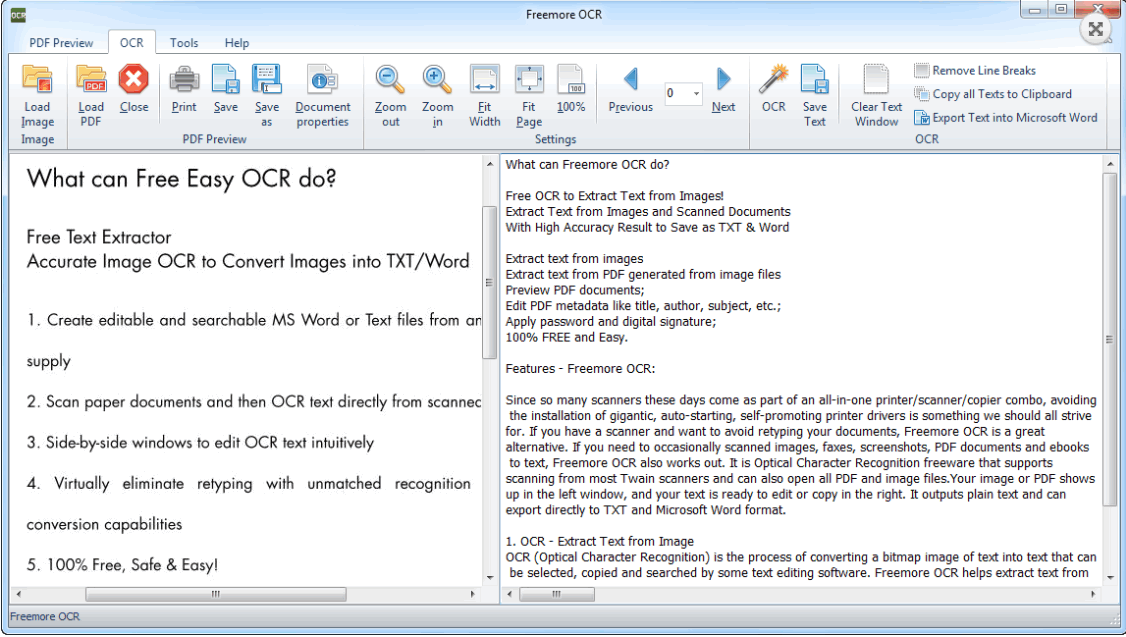
Task: Click the left pane scroll up arrow
Action: [490, 164]
